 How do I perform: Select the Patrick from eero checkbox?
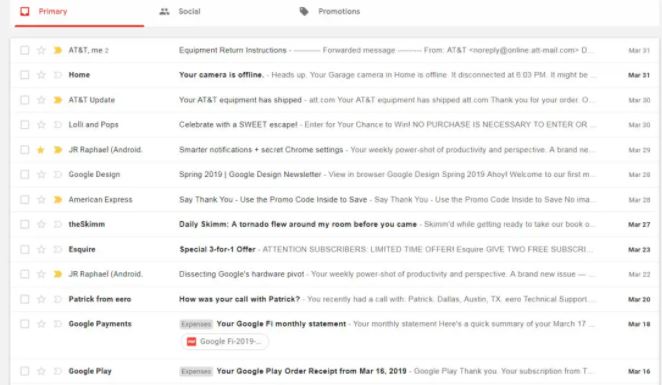coord(25,299)
